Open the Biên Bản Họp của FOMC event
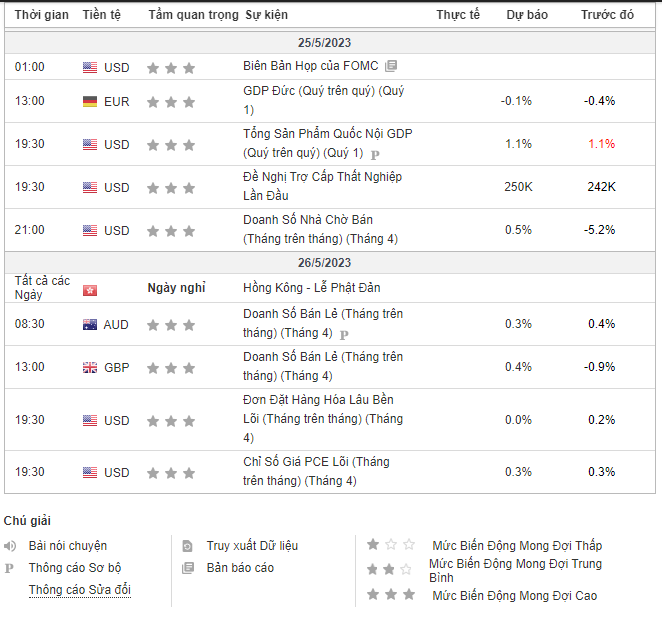 [x=311, y=66]
